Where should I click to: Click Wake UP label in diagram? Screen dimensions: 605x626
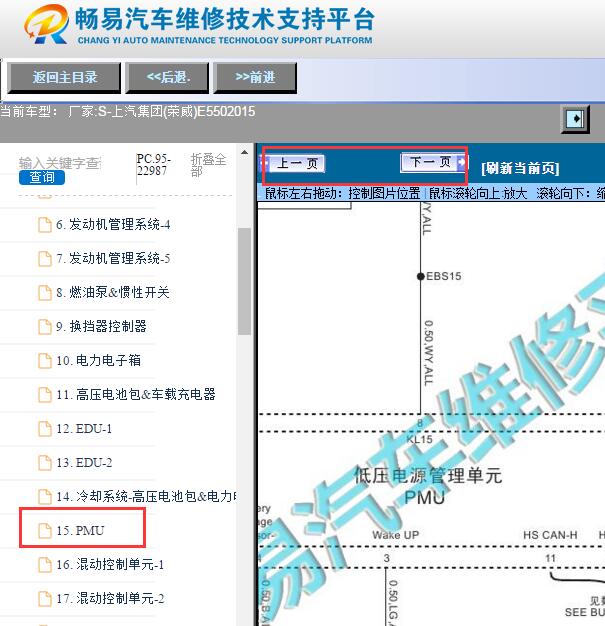pyautogui.click(x=395, y=535)
